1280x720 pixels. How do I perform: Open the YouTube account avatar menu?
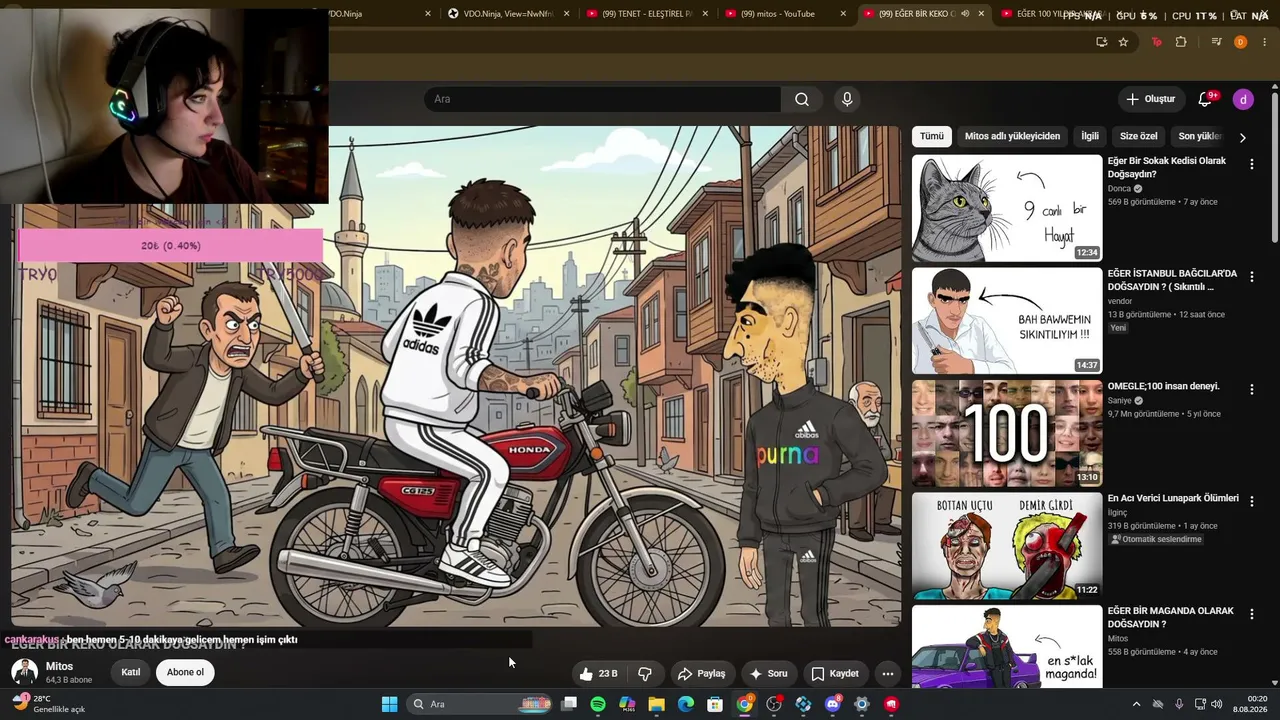[1243, 99]
